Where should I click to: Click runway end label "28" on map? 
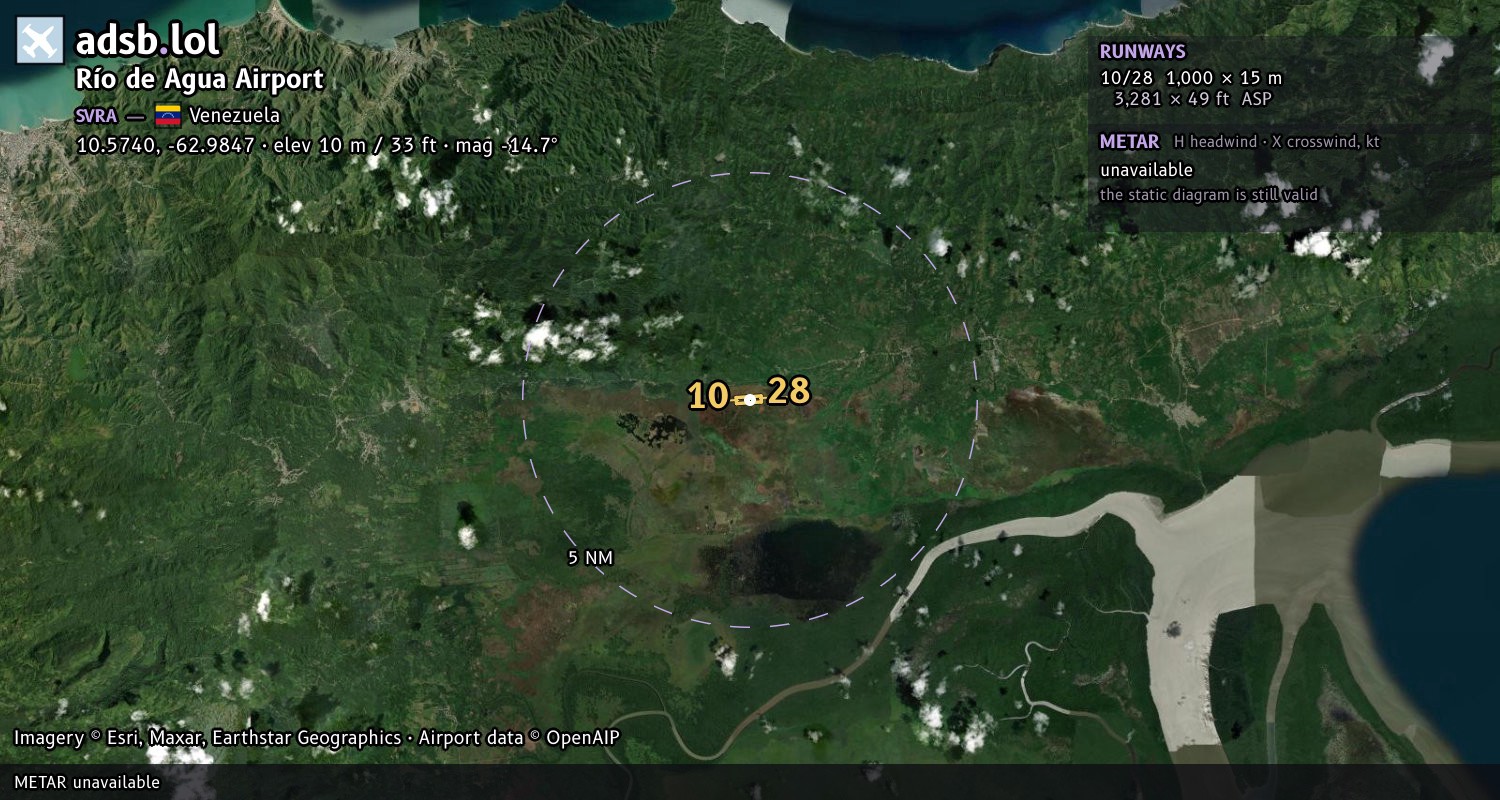pyautogui.click(x=789, y=391)
